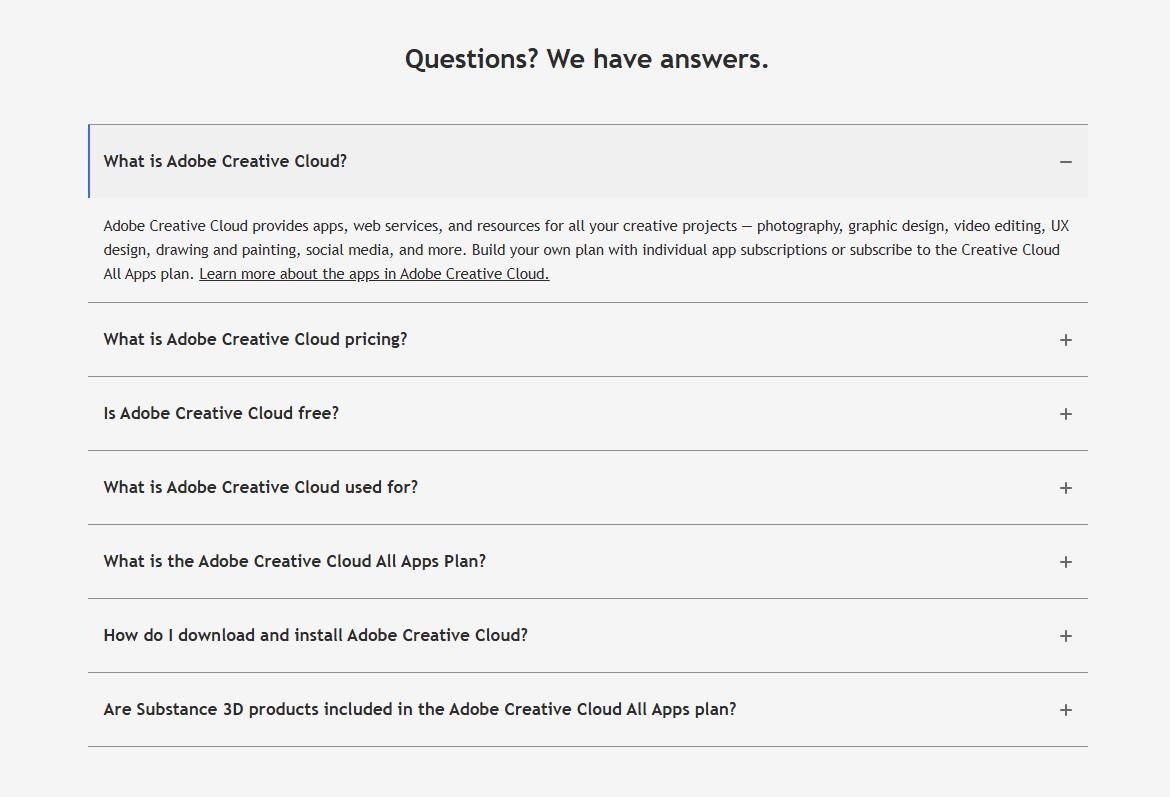Screen dimensions: 1170x797
Task: Click plus icon for the download and install question
Action: (1066, 636)
